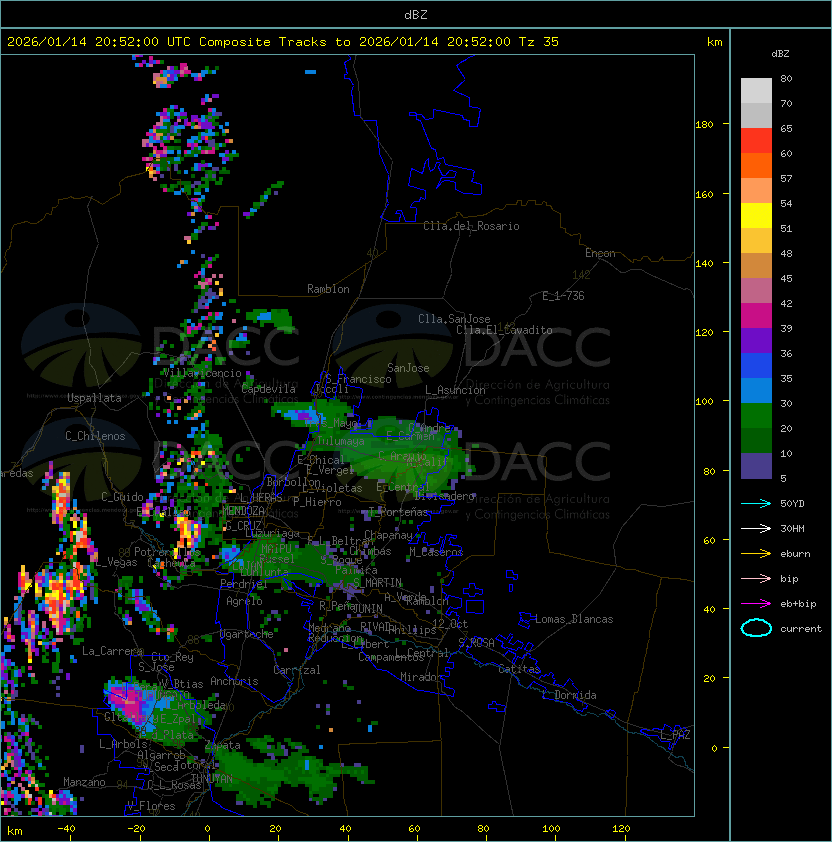Click the 'Zapata' place label
This screenshot has width=832, height=842.
[222, 745]
